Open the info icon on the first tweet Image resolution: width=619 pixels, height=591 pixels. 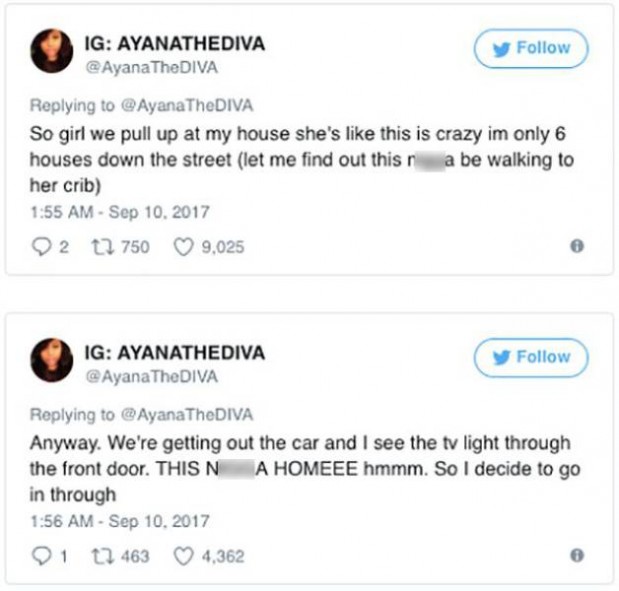click(577, 246)
